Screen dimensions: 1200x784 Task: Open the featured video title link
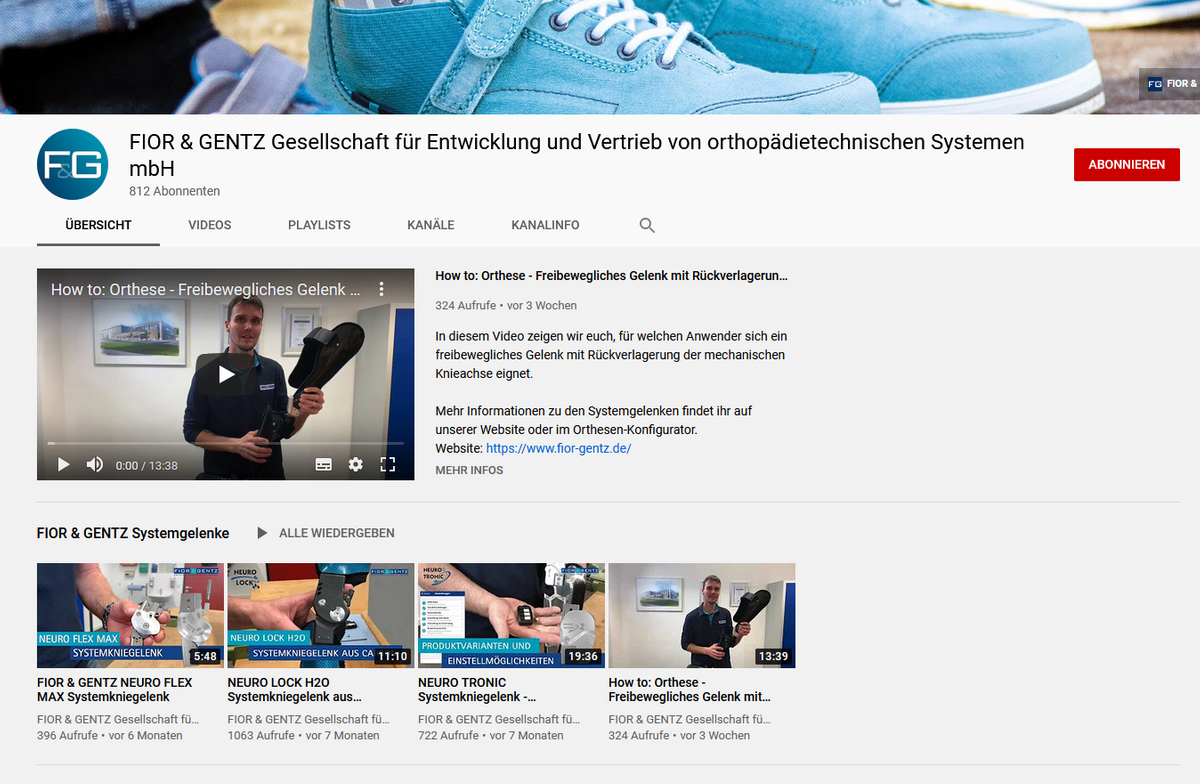pyautogui.click(x=611, y=276)
